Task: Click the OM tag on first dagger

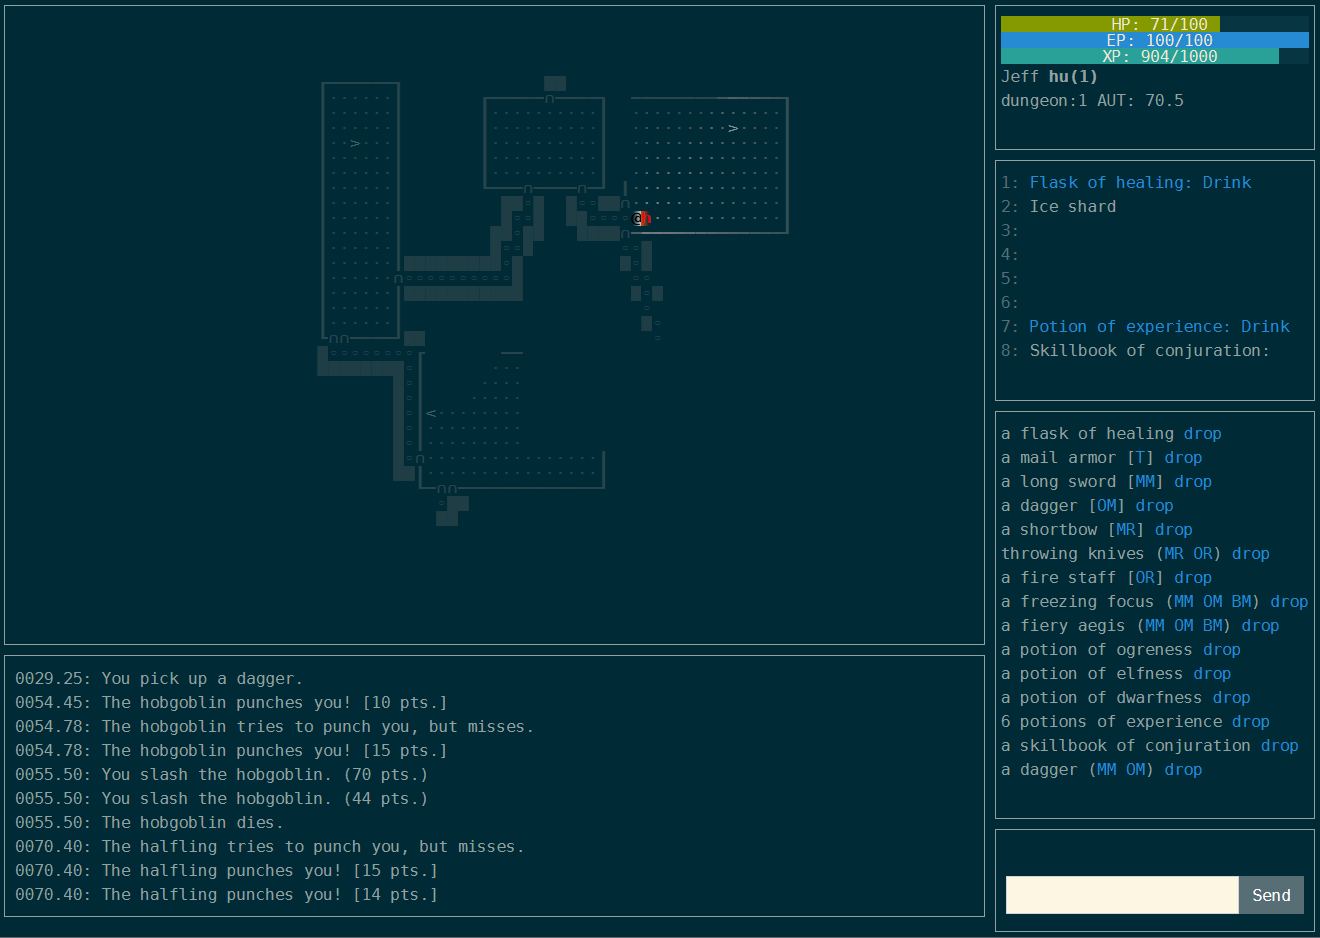Action: (x=1107, y=505)
